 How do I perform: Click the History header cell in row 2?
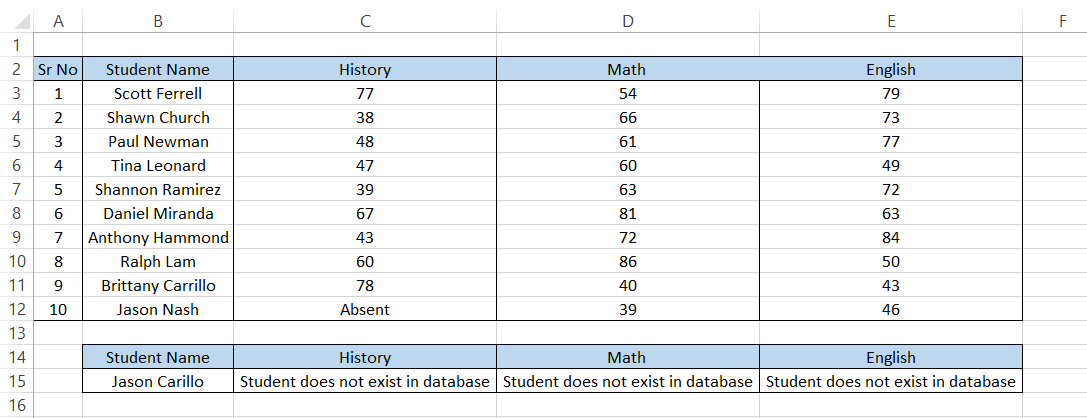point(365,69)
